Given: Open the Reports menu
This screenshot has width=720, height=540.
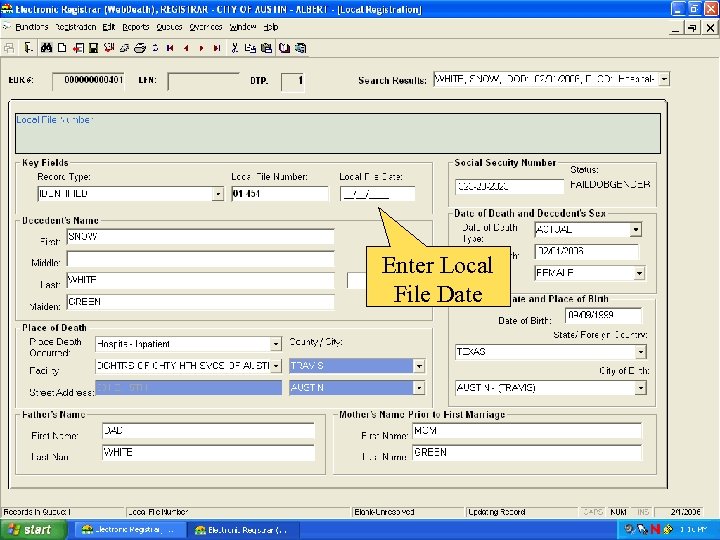Looking at the screenshot, I should click(x=135, y=26).
